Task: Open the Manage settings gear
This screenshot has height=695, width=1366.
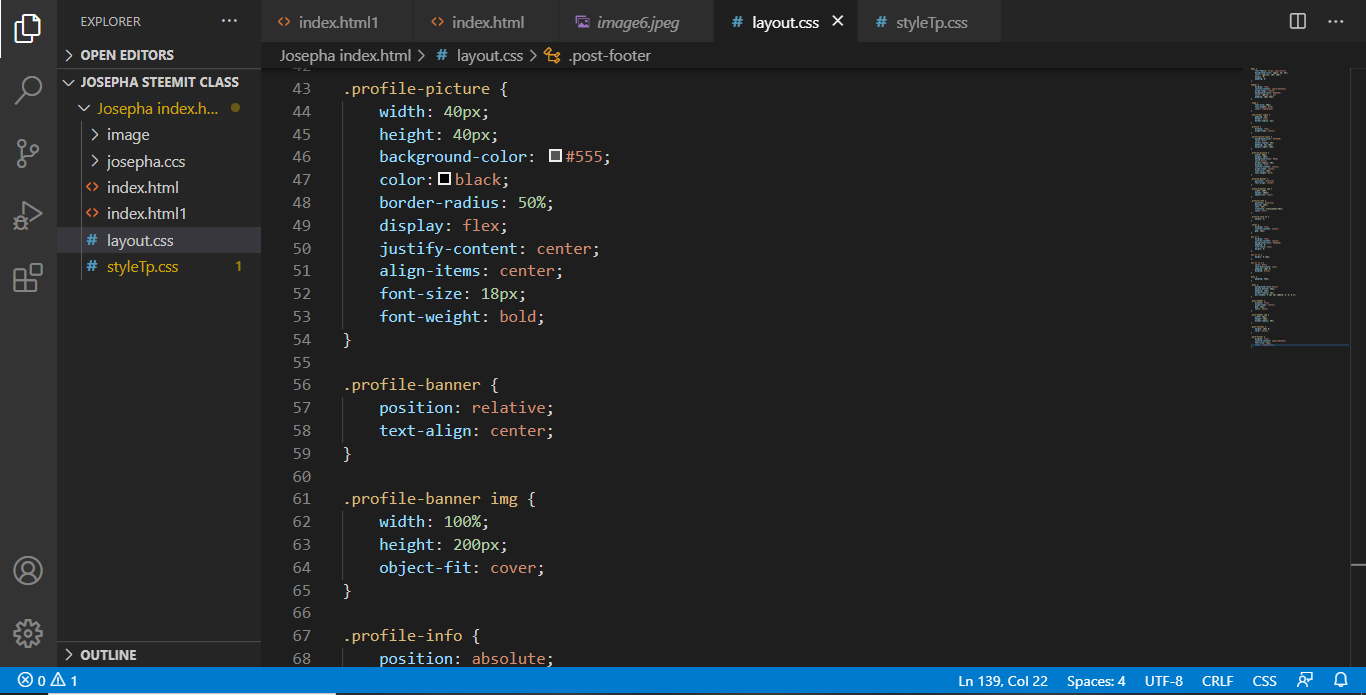Action: pyautogui.click(x=28, y=633)
